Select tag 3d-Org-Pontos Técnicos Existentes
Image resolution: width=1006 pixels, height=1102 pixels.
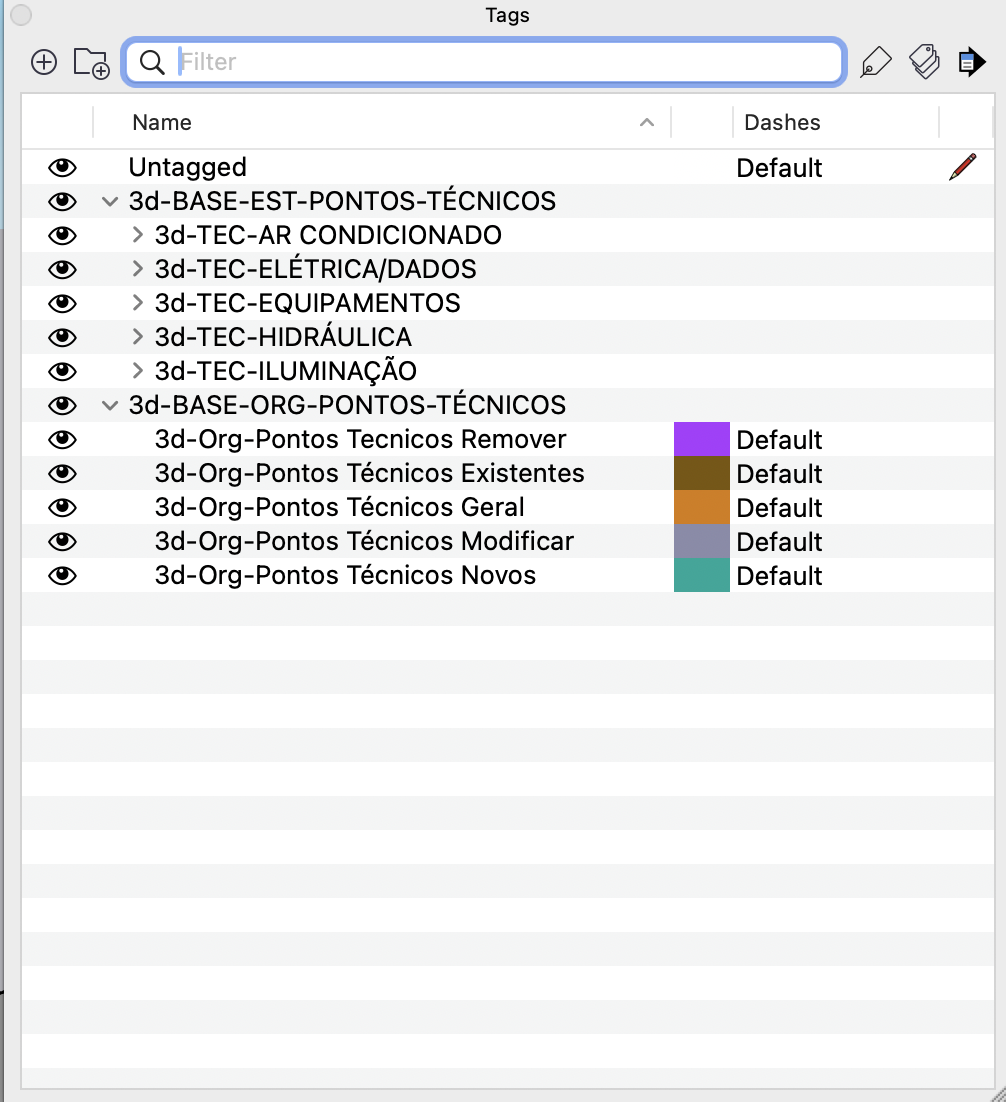pos(370,473)
